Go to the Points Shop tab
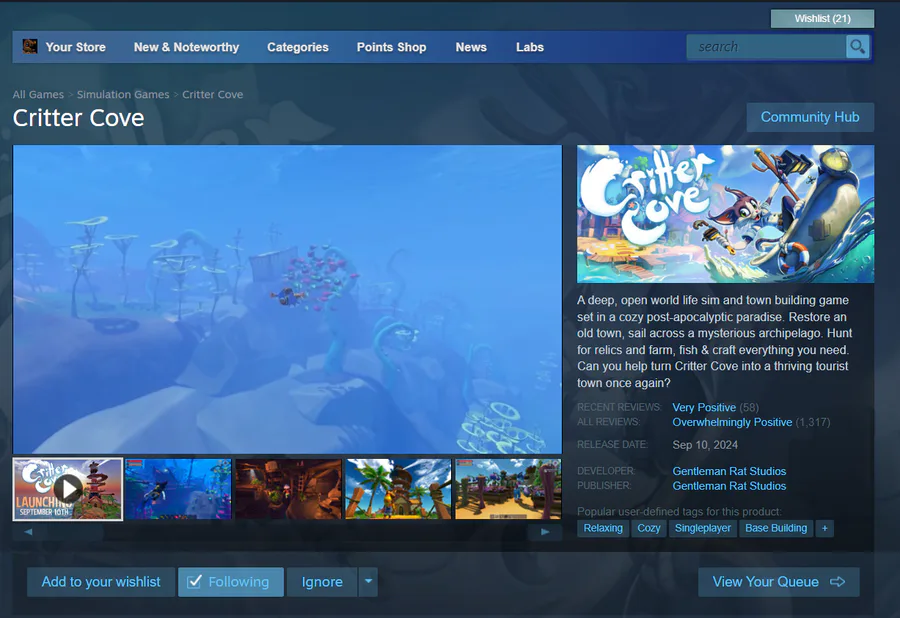This screenshot has width=900, height=618. tap(391, 47)
